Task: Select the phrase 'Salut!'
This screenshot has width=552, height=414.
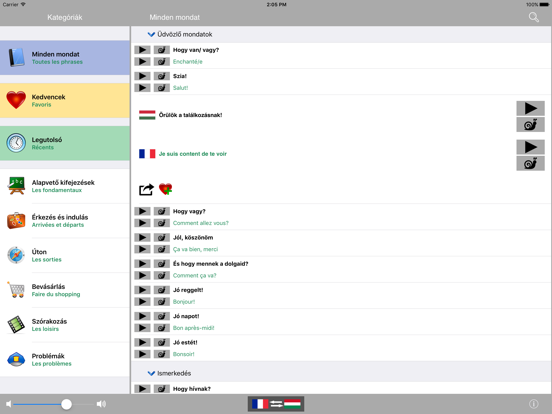Action: pyautogui.click(x=181, y=88)
